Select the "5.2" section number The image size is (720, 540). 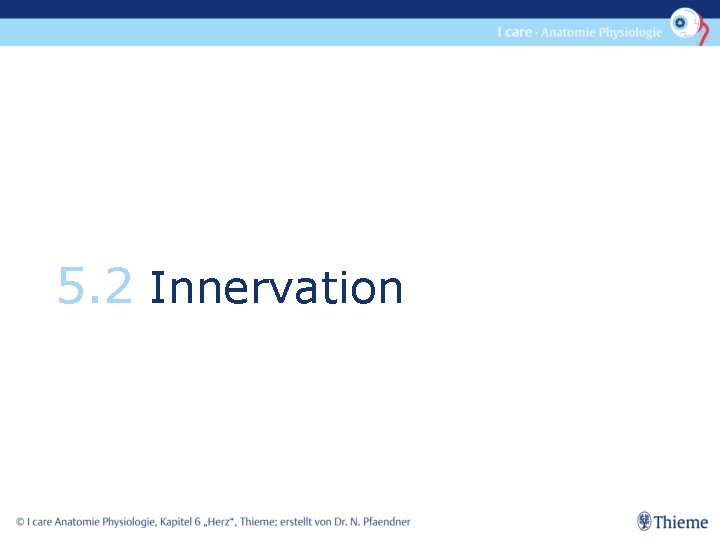tap(95, 287)
